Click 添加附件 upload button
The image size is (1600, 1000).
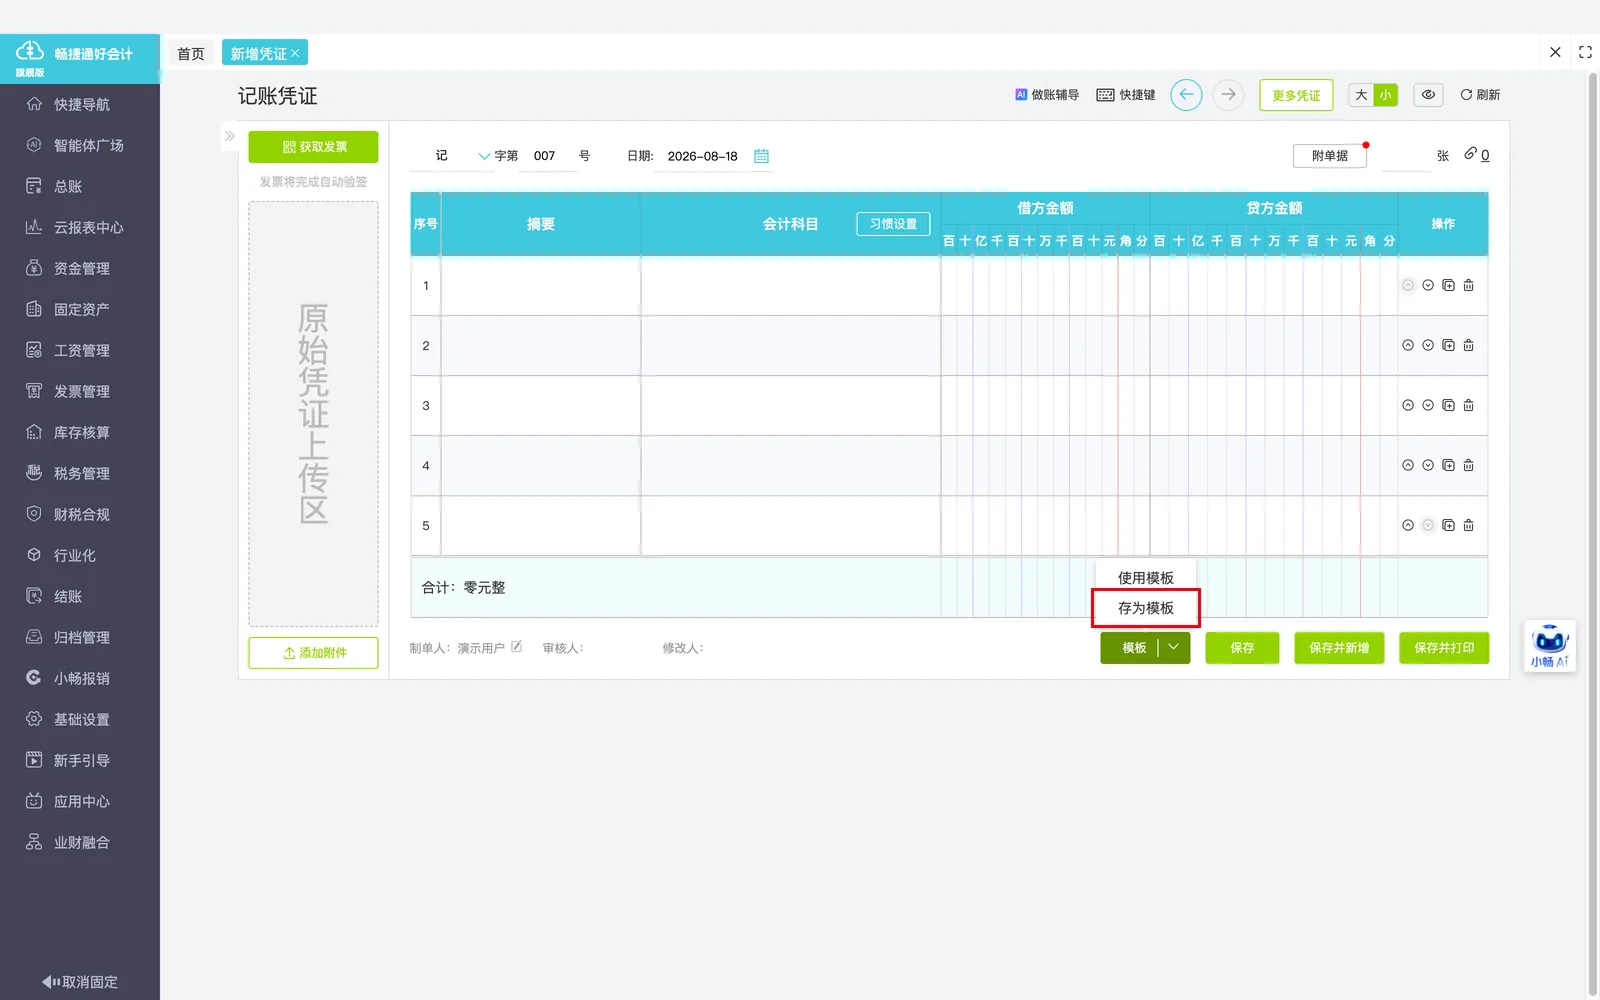(313, 653)
